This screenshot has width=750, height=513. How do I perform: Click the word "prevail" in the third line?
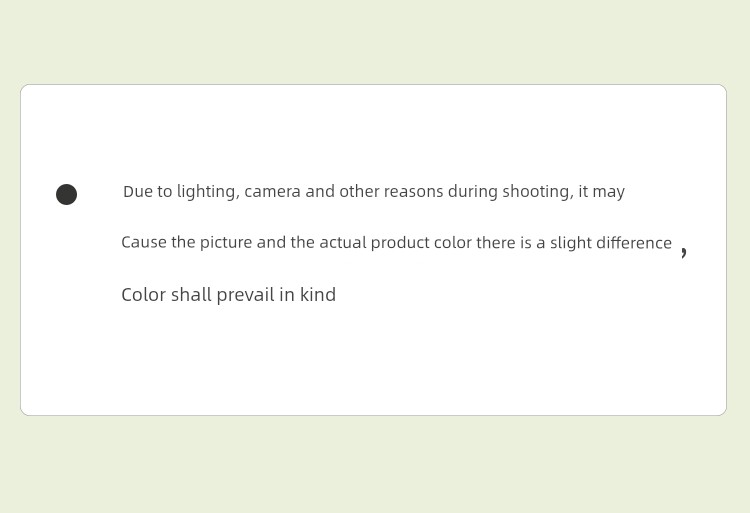[245, 296]
